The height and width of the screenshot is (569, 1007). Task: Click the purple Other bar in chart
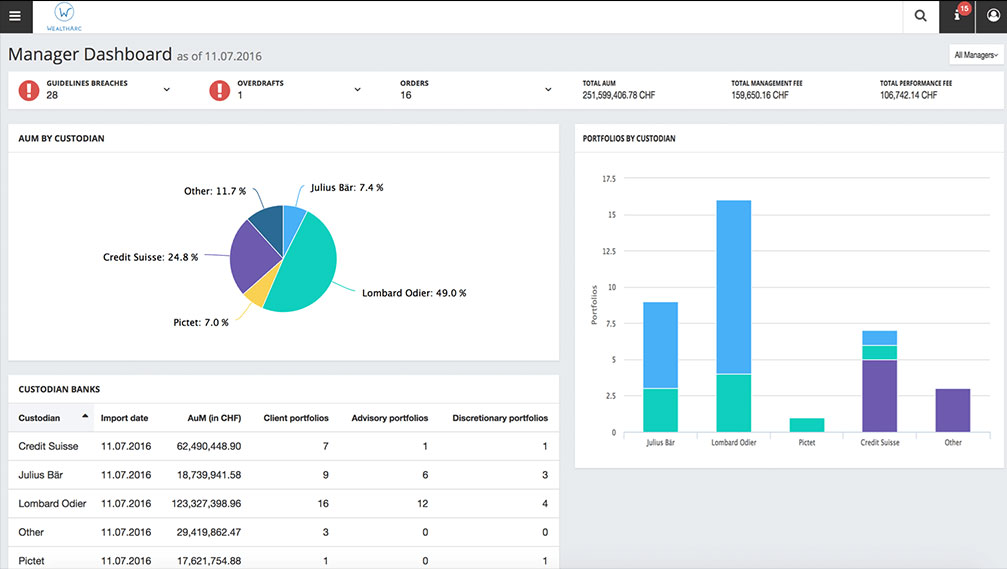point(952,410)
